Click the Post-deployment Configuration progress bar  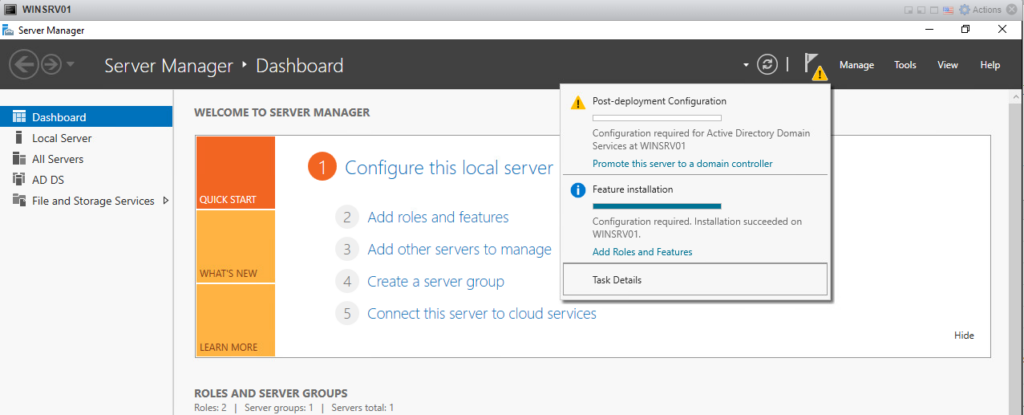[656, 118]
